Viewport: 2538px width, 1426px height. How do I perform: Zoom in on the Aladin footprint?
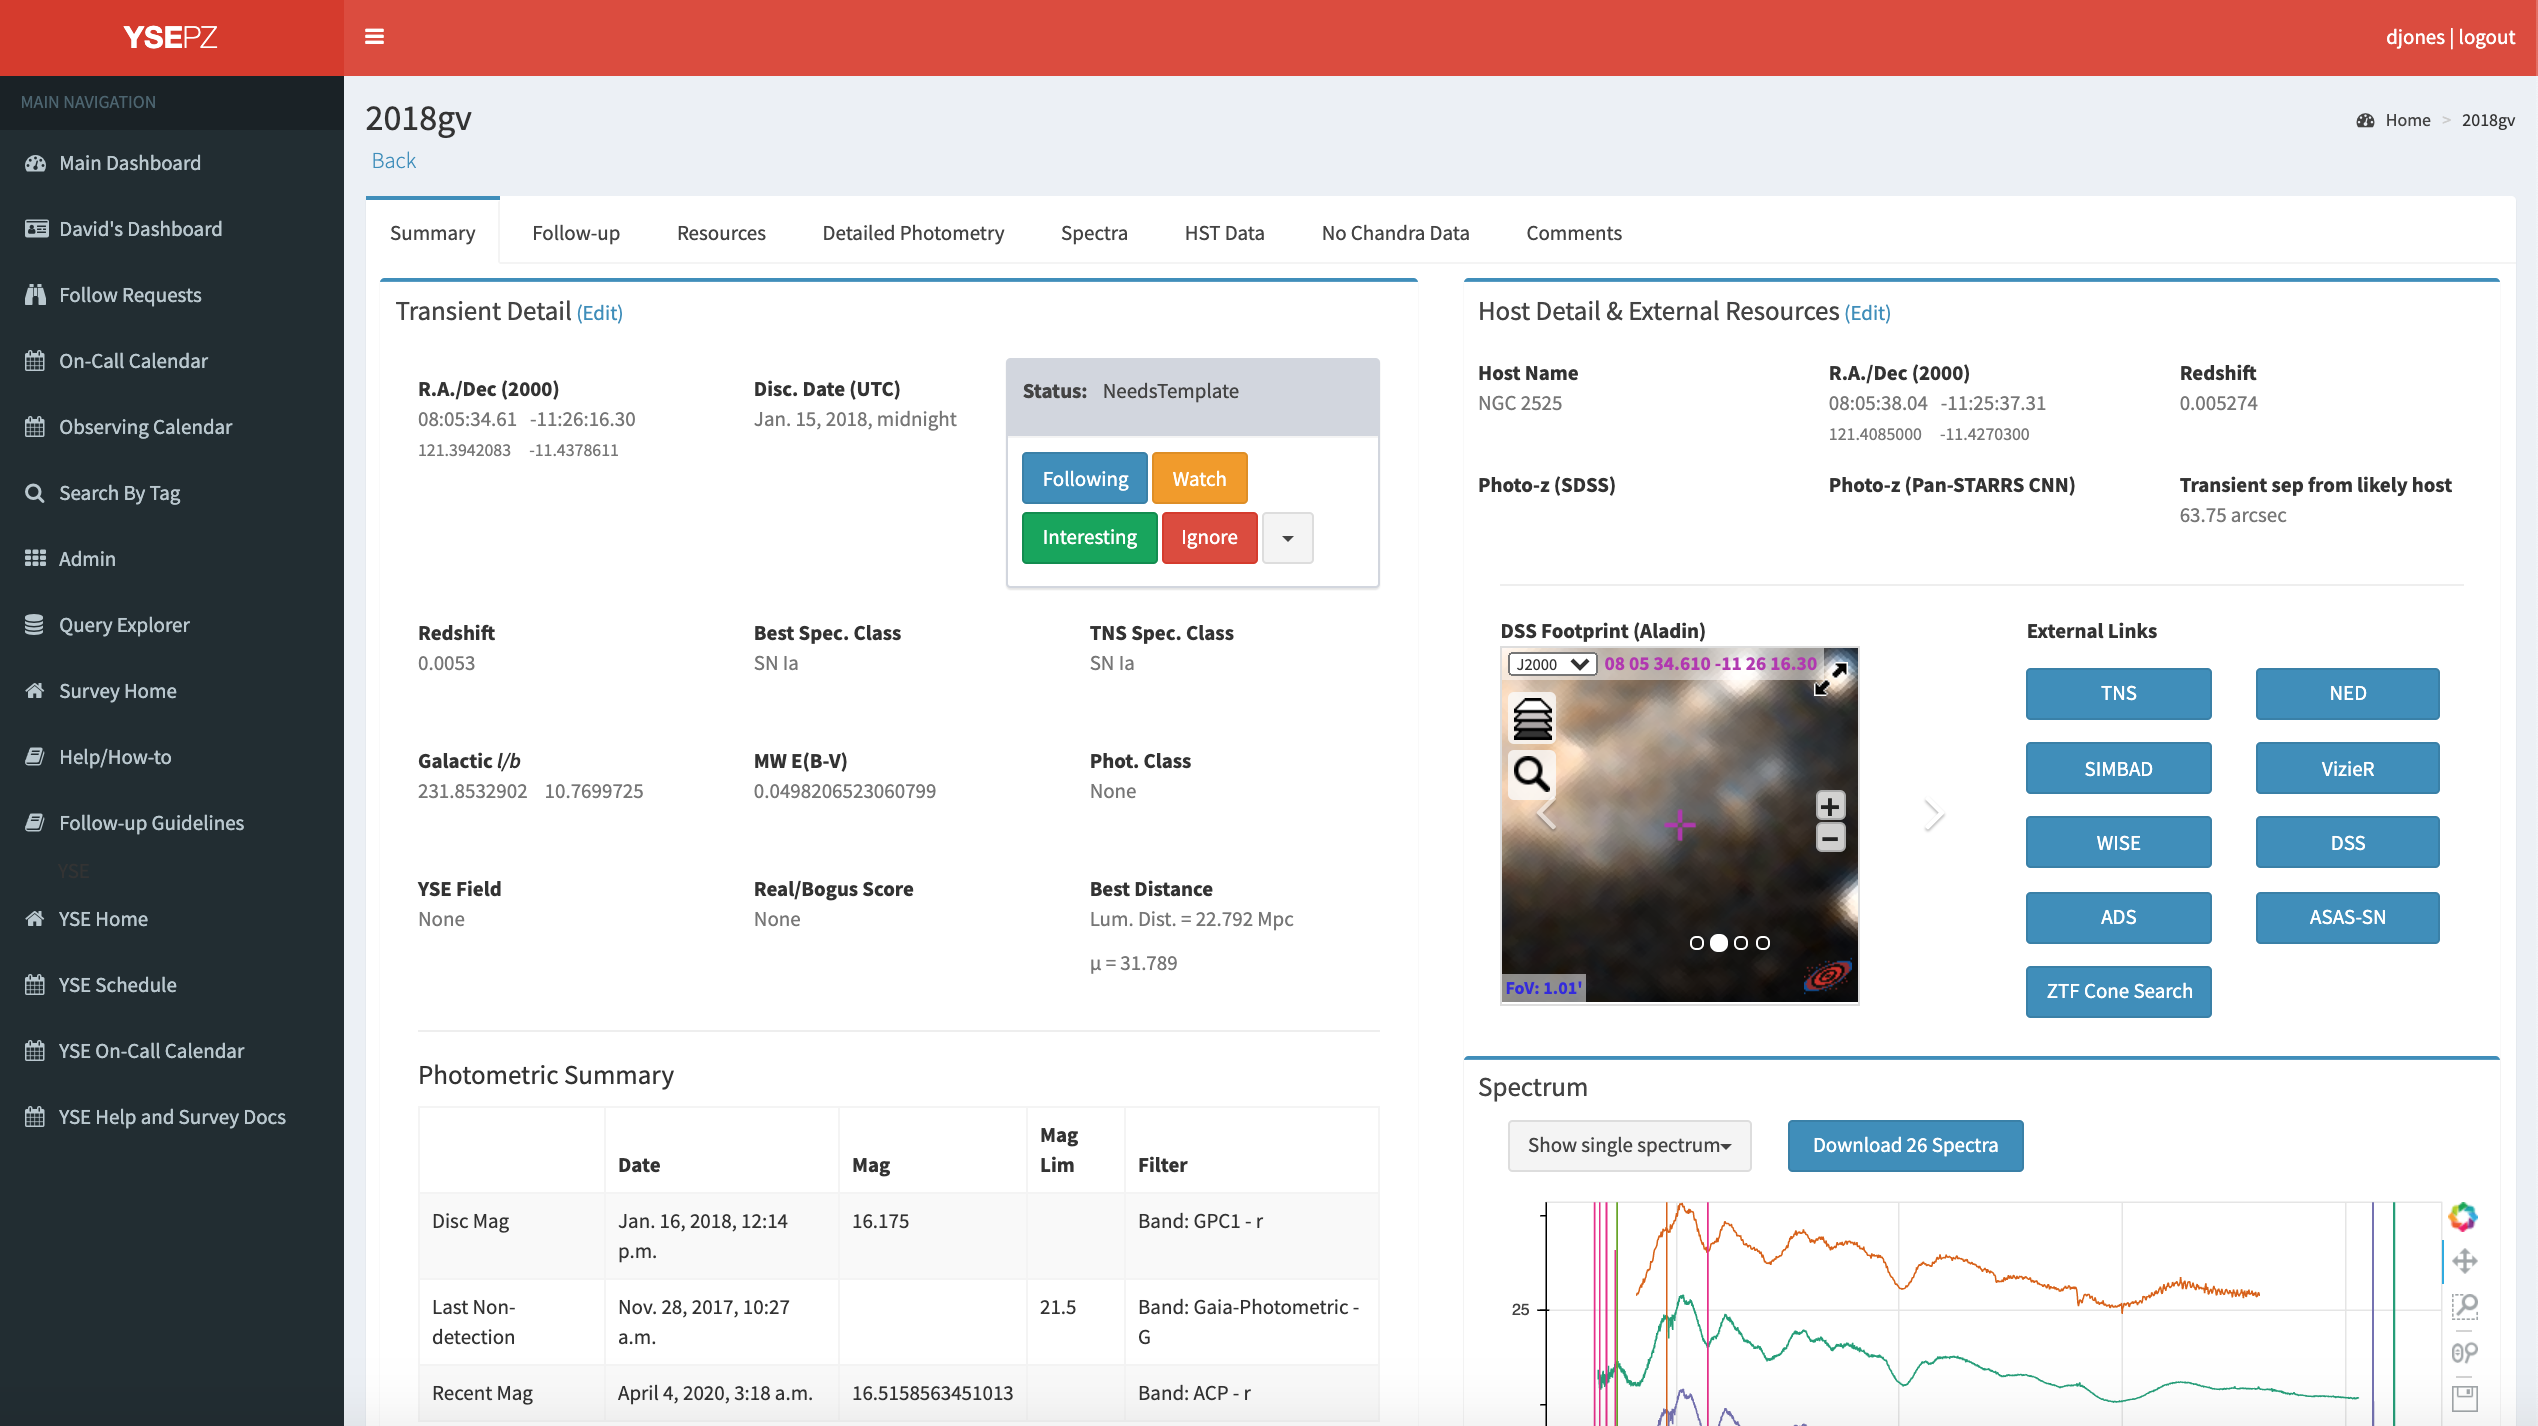[1830, 806]
